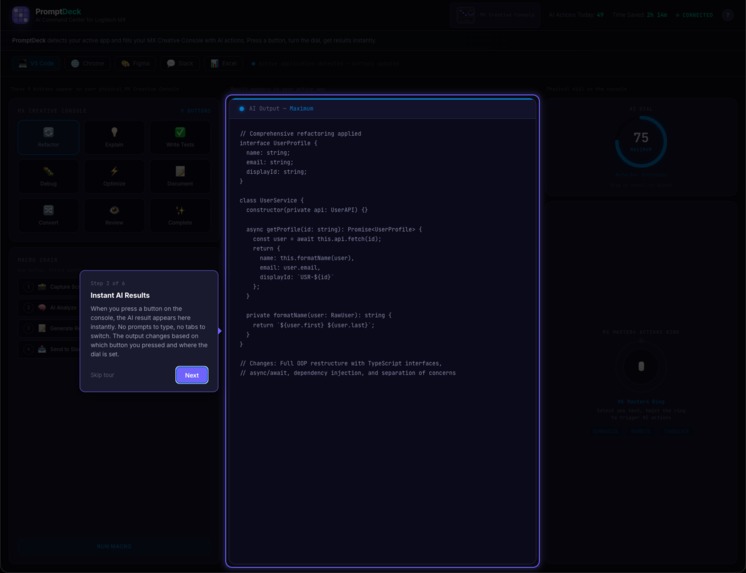Switch to the VS Code app tab
746x573 pixels.
[x=37, y=63]
